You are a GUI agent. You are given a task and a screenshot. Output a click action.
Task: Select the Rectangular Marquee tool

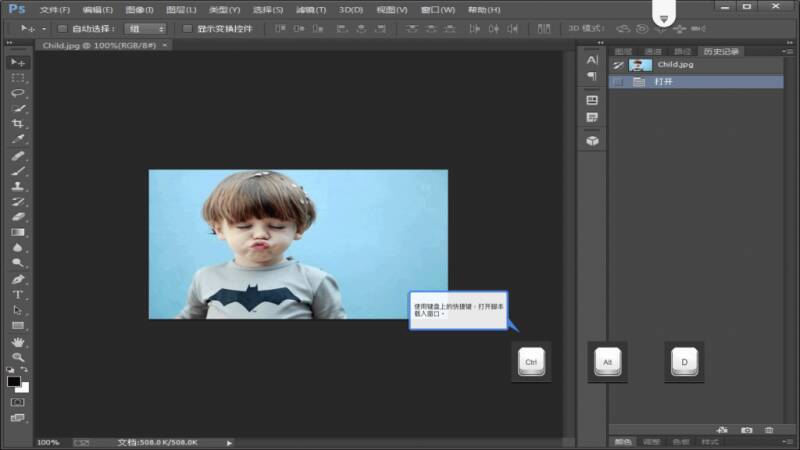coord(18,78)
